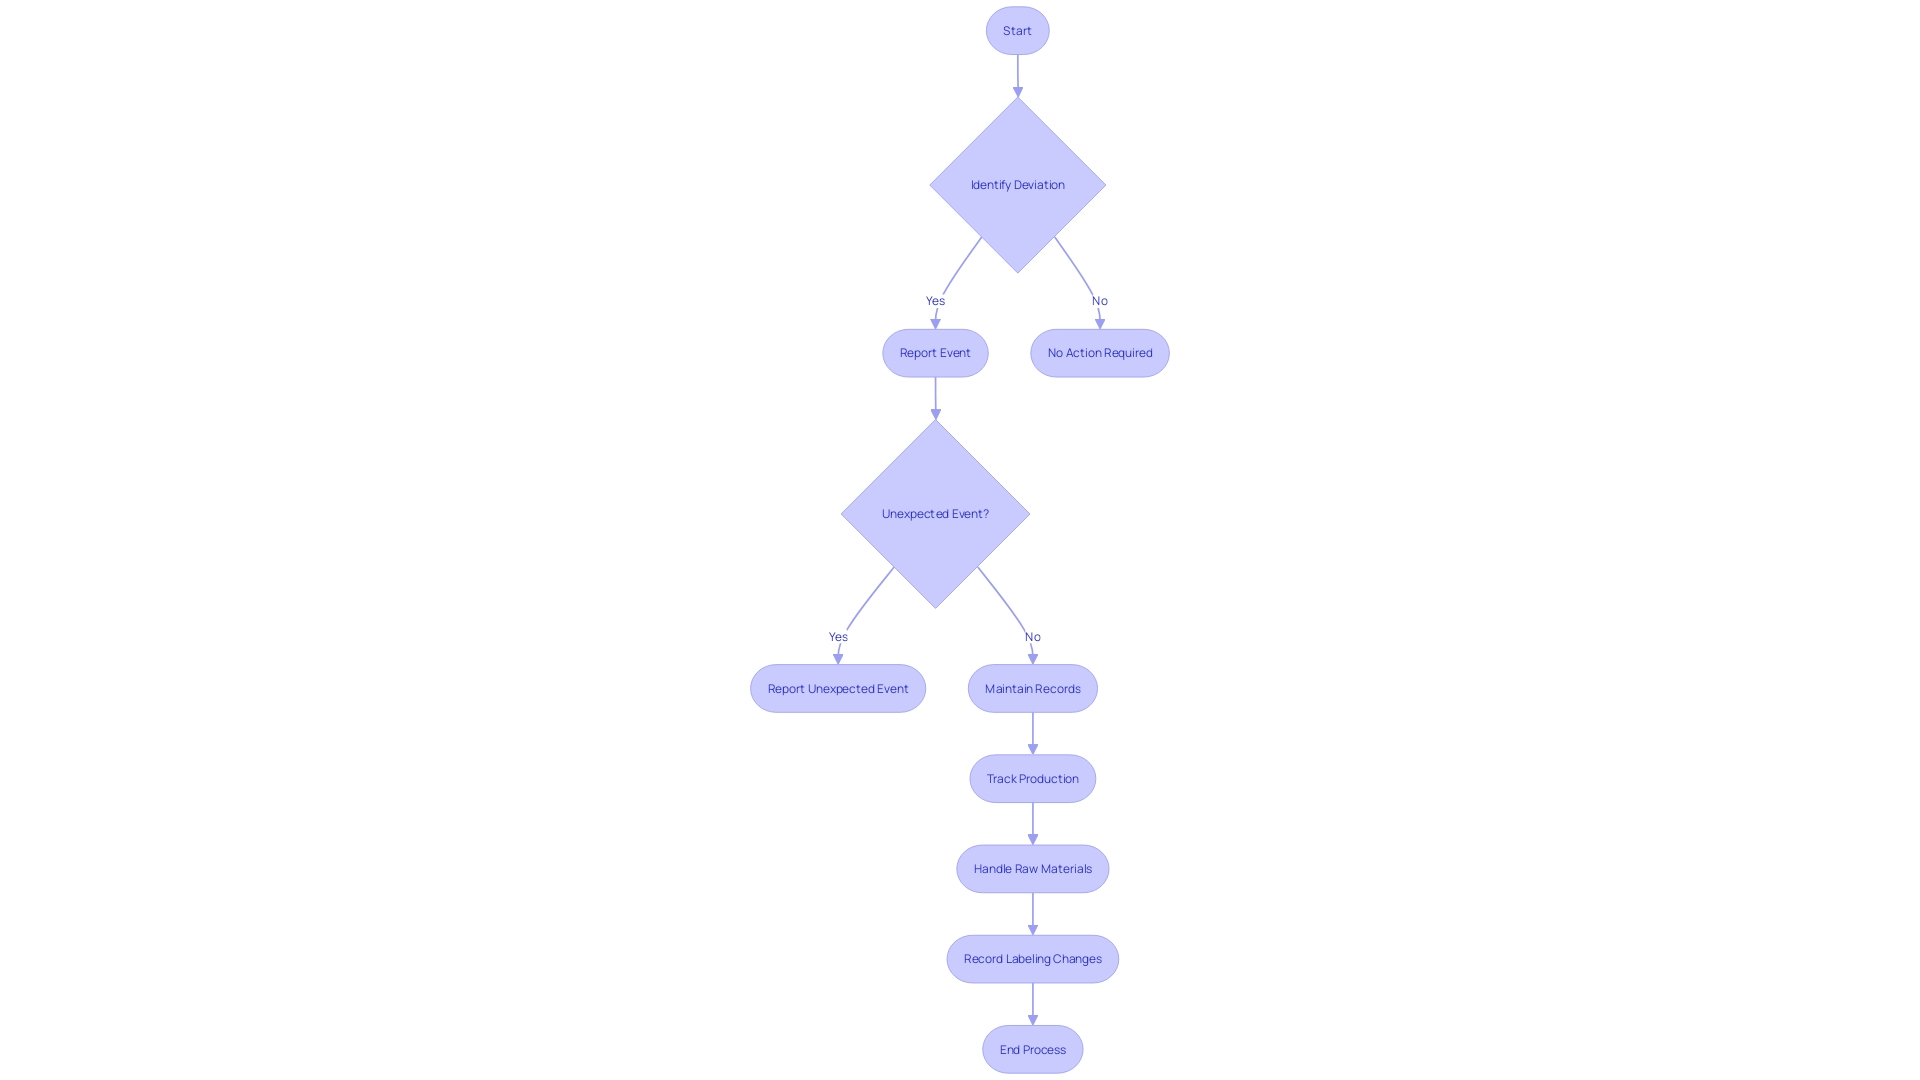Image resolution: width=1920 pixels, height=1080 pixels.
Task: Expand the Record Labeling Changes node
Action: tap(1033, 959)
